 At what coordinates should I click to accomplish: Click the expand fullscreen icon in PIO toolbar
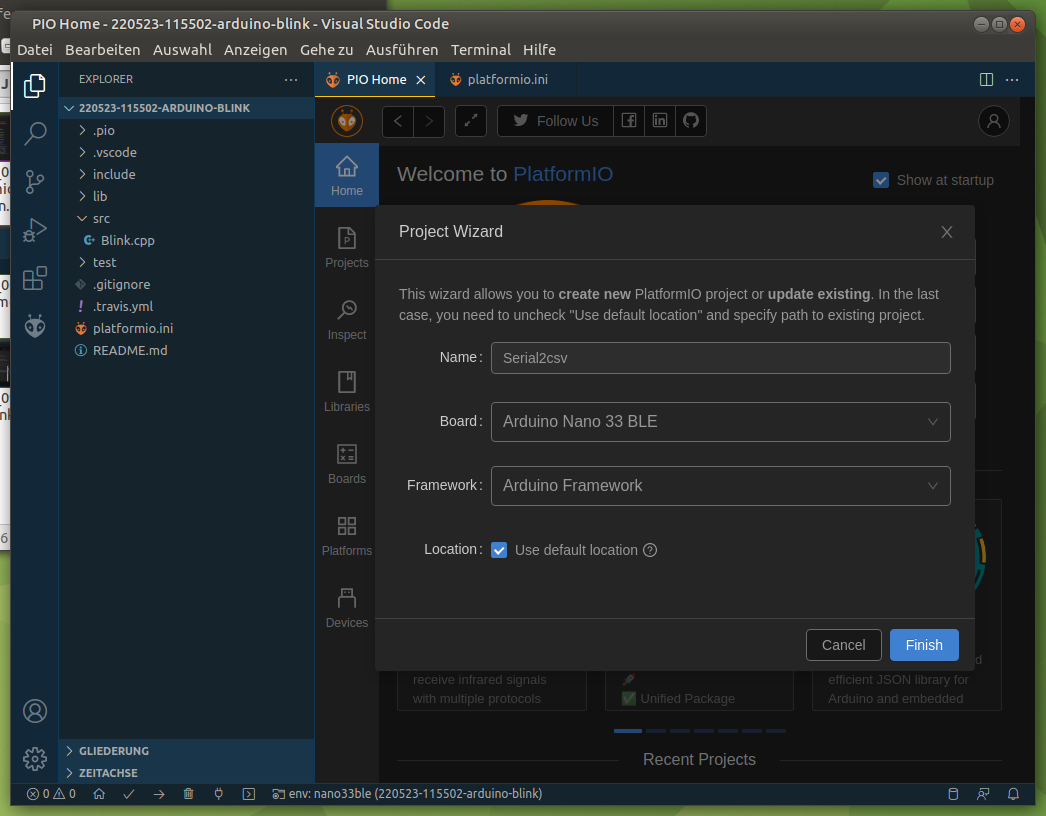(471, 121)
